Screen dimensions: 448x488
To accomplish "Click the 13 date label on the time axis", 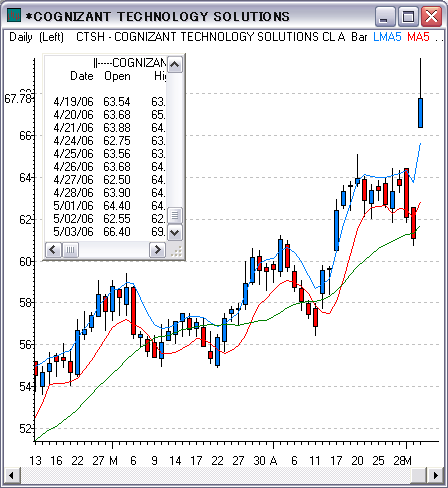I will pyautogui.click(x=35, y=461).
